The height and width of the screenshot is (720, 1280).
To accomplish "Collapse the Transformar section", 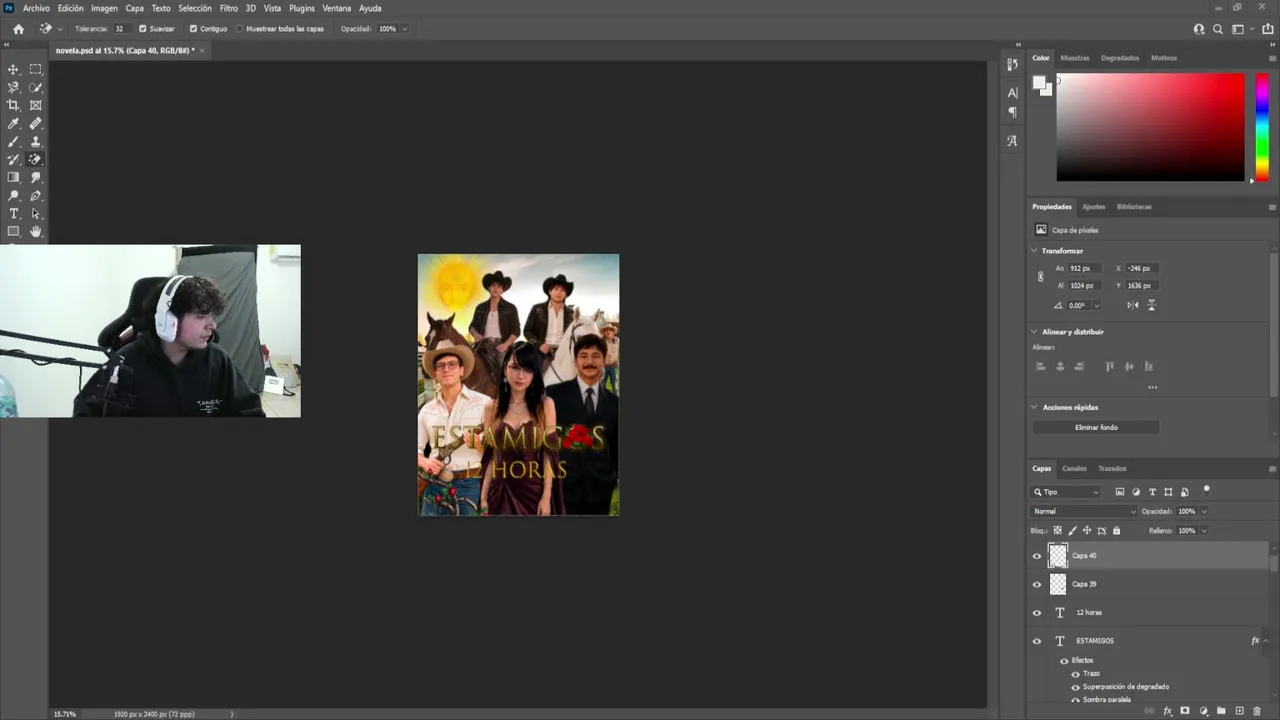I will 1034,251.
